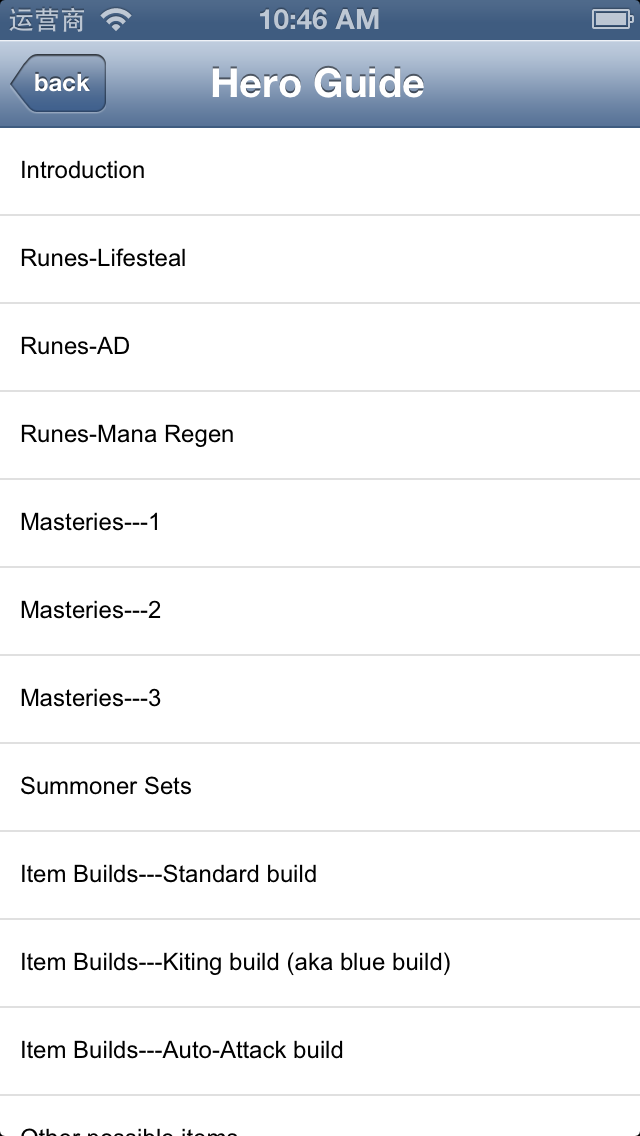Tap the Hero Guide title
Screen dimensions: 640x1136
pos(317,83)
